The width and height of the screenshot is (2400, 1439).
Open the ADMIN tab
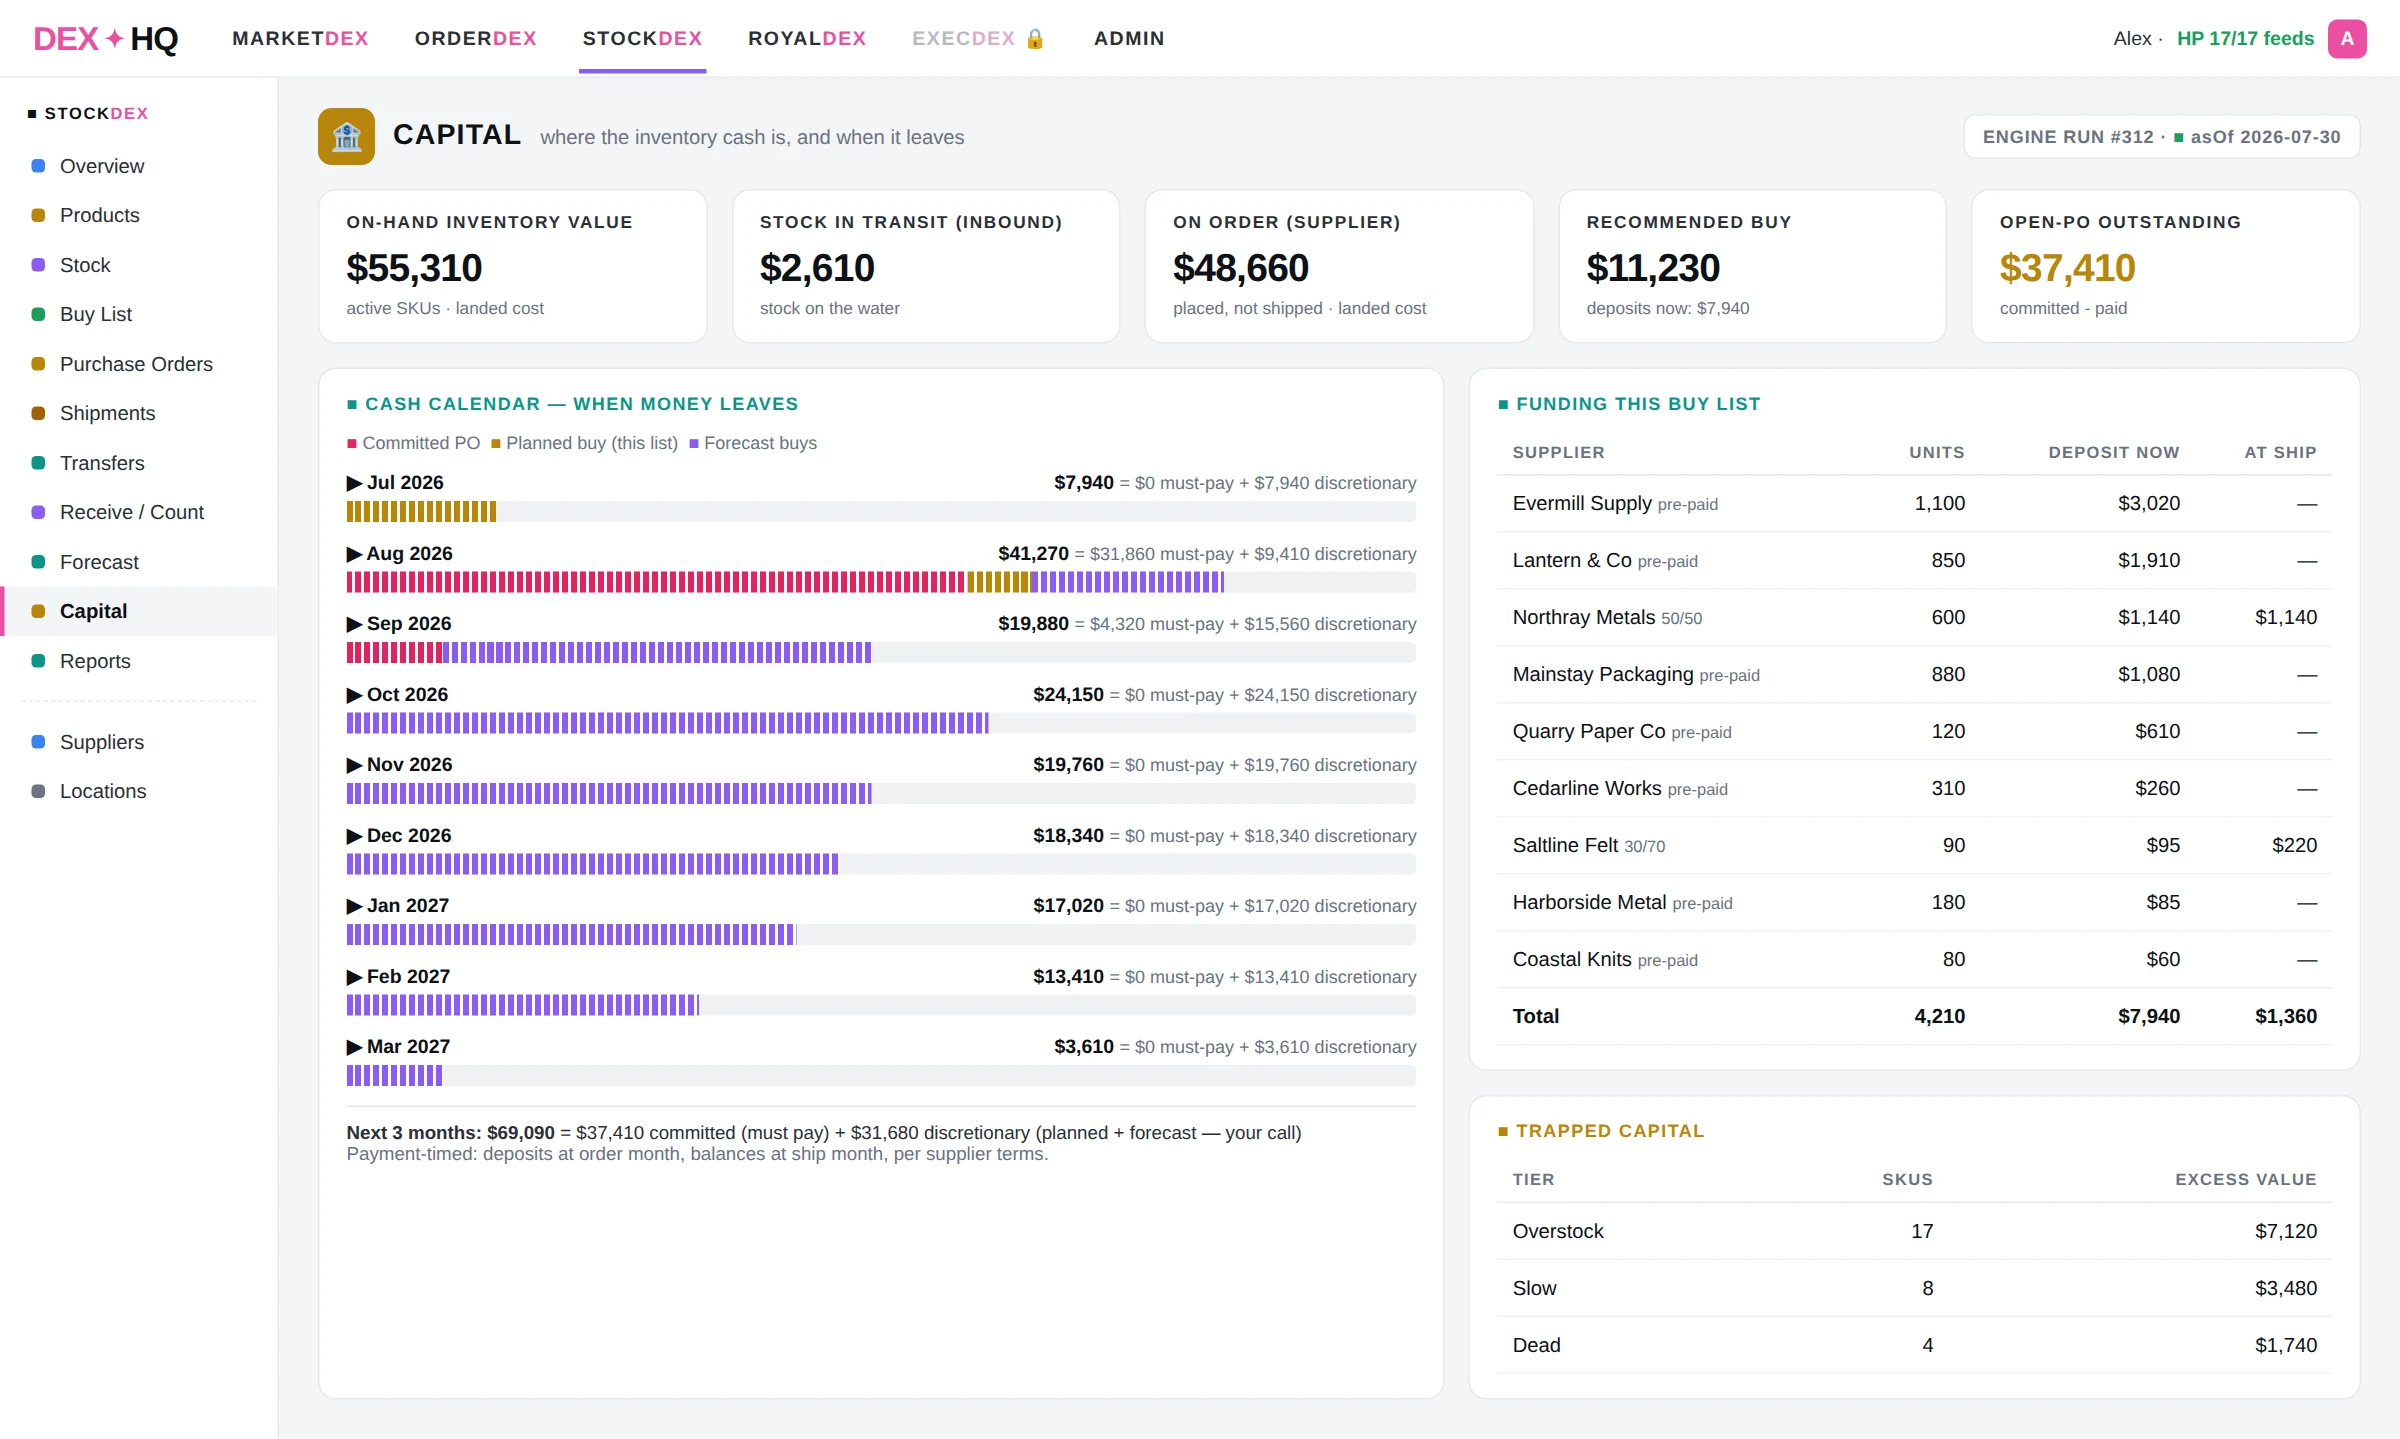tap(1129, 38)
